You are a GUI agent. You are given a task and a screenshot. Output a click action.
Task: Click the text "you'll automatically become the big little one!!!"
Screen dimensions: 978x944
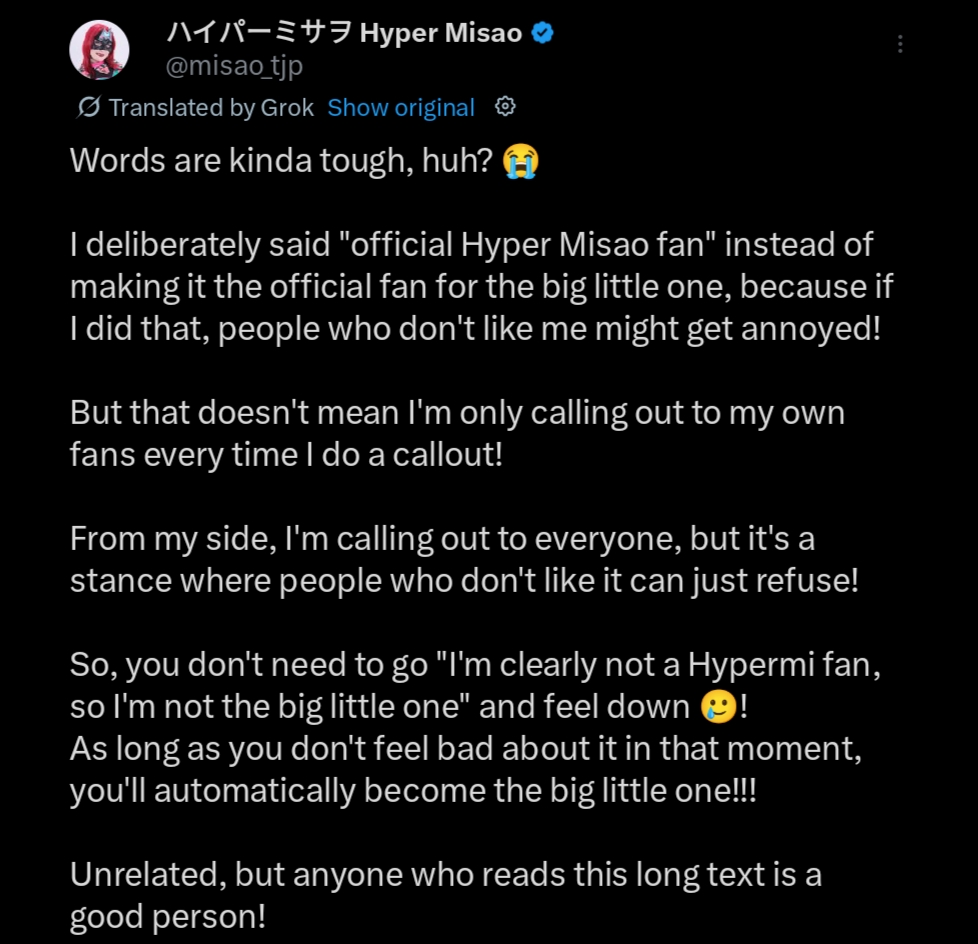point(413,791)
